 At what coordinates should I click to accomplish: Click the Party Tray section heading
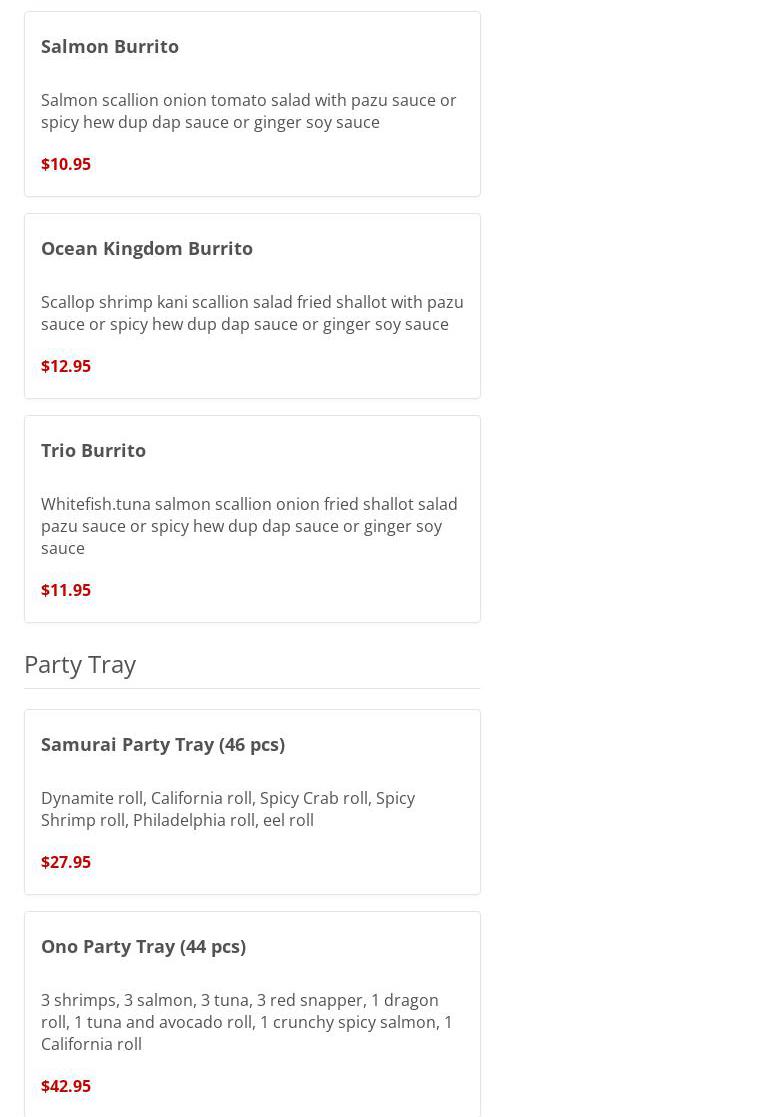pos(80,664)
